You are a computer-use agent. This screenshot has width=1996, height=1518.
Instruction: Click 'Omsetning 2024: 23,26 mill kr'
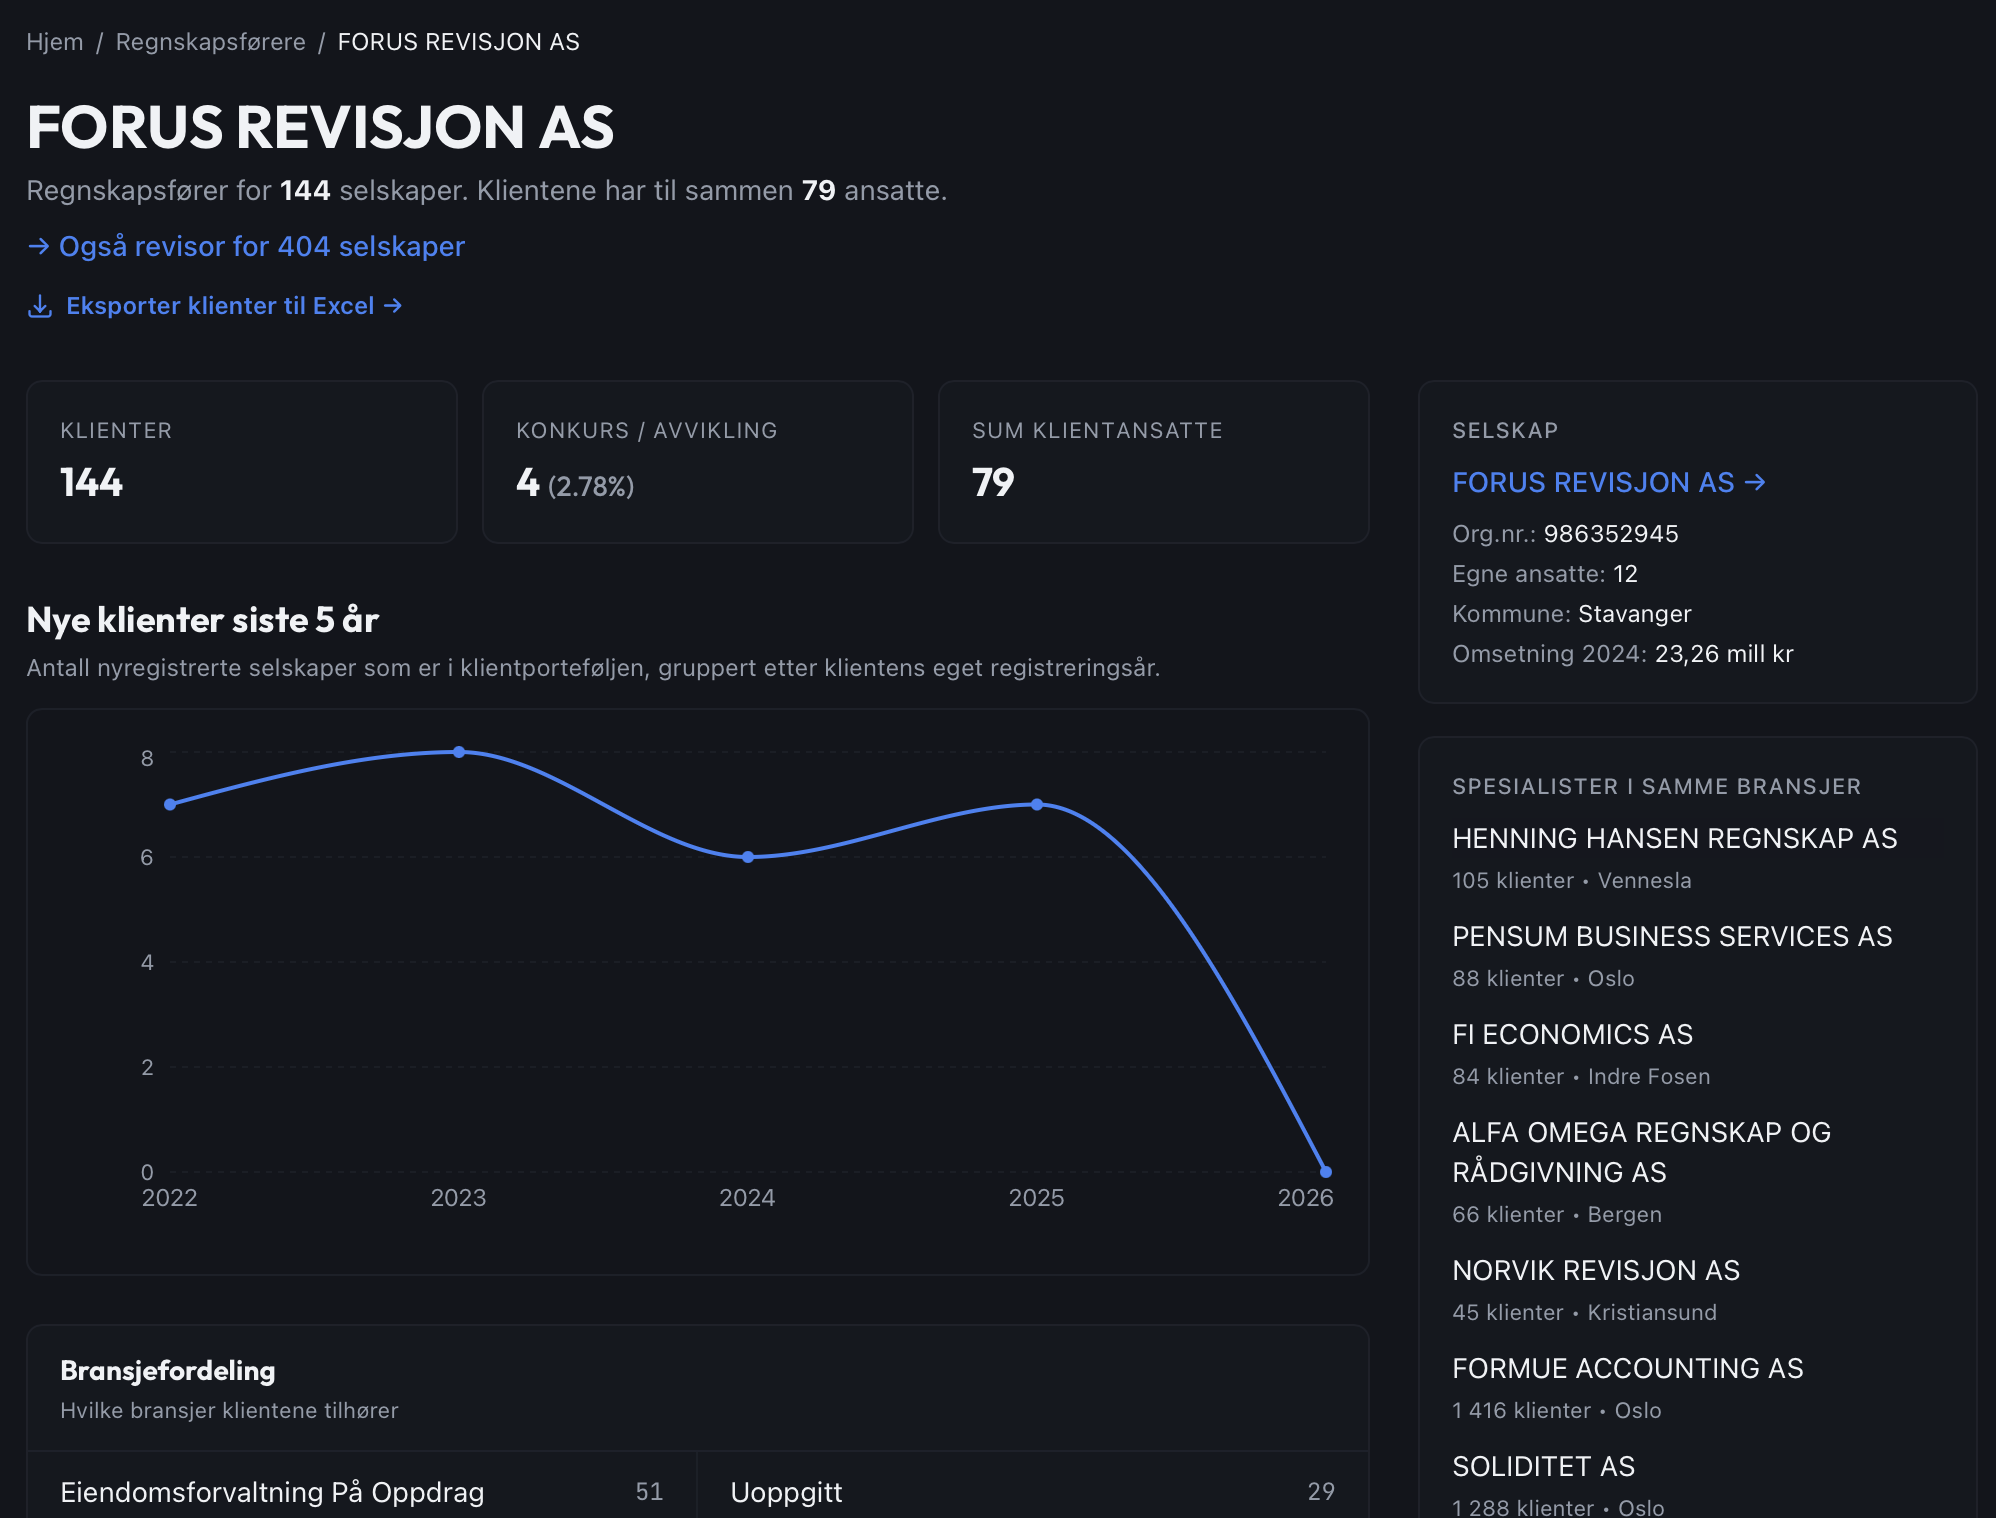(x=1623, y=654)
